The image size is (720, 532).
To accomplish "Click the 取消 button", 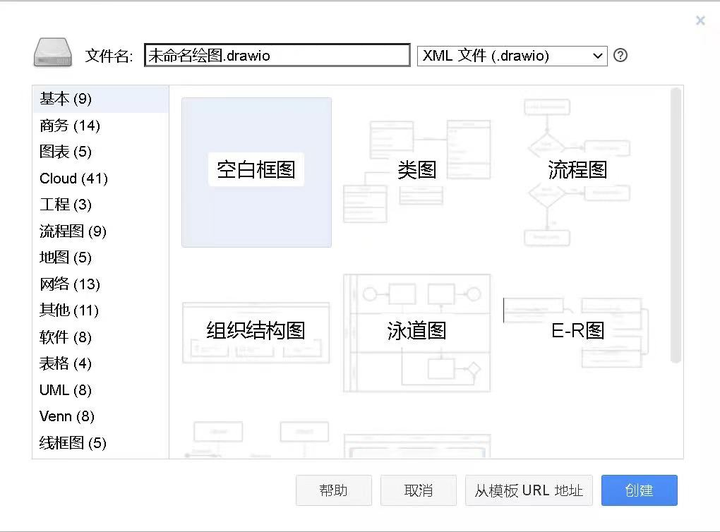I will pos(418,490).
